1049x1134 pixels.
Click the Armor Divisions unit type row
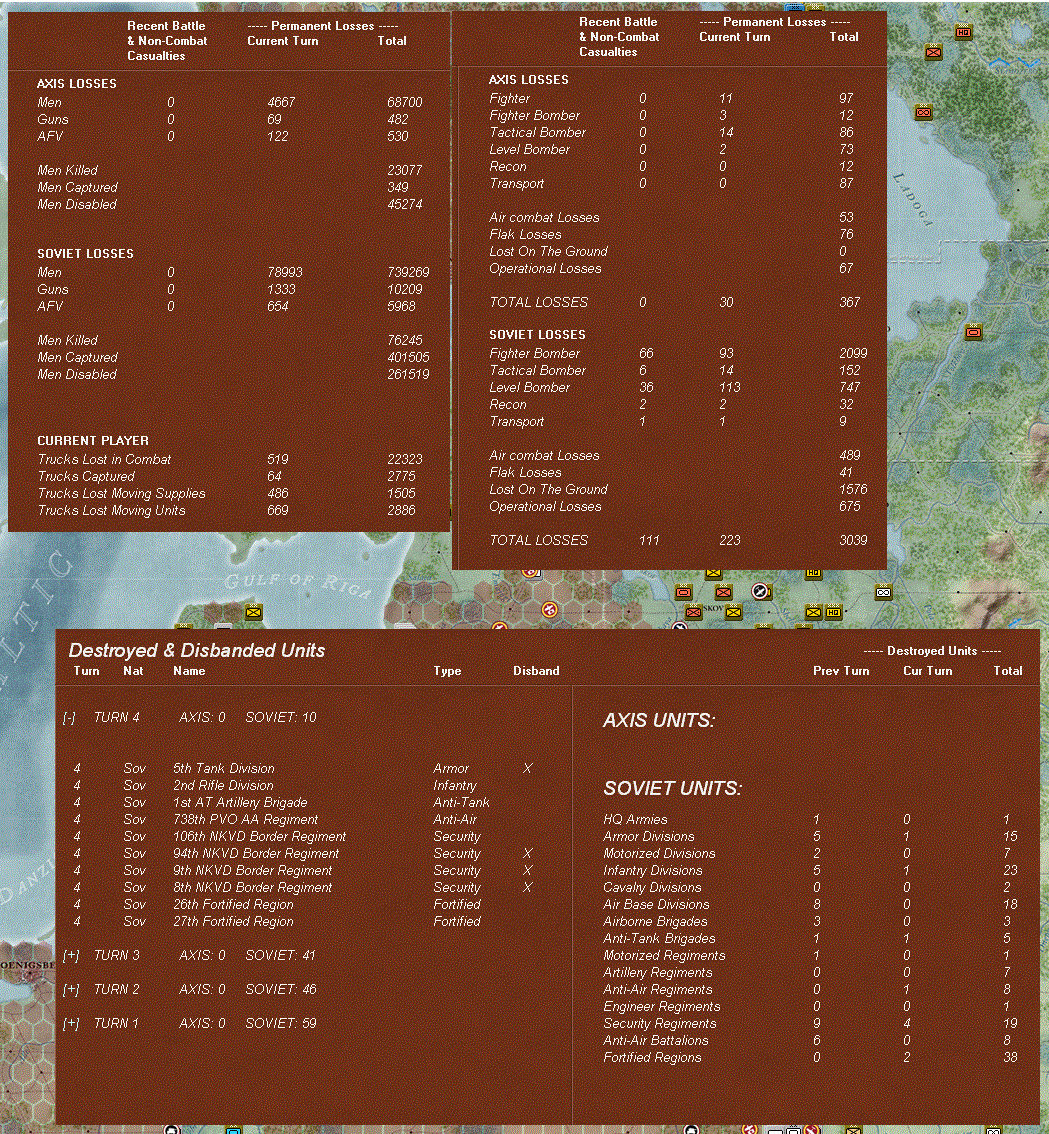(x=810, y=837)
